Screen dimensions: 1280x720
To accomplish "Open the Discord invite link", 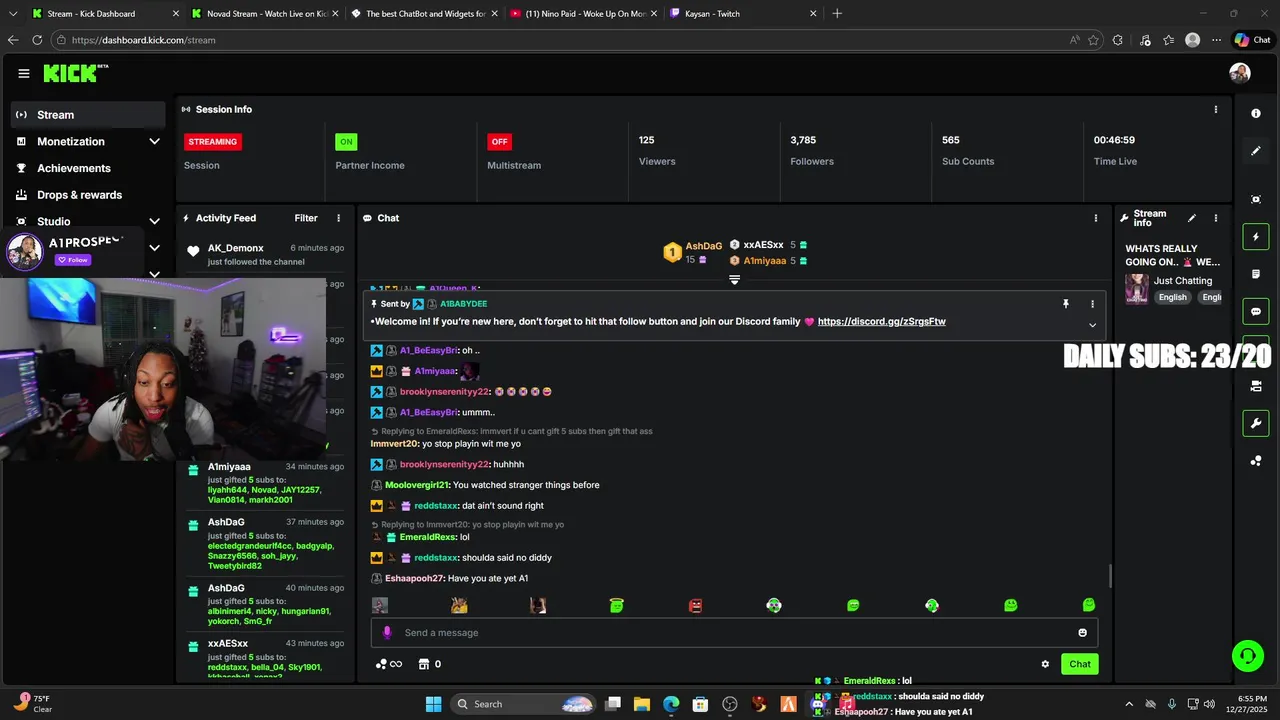I will point(881,322).
